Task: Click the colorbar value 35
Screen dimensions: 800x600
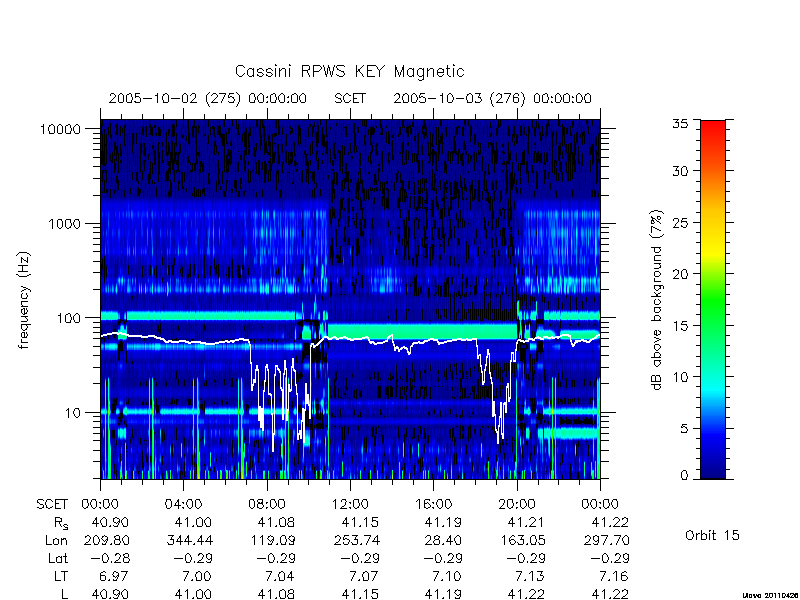Action: tap(680, 124)
